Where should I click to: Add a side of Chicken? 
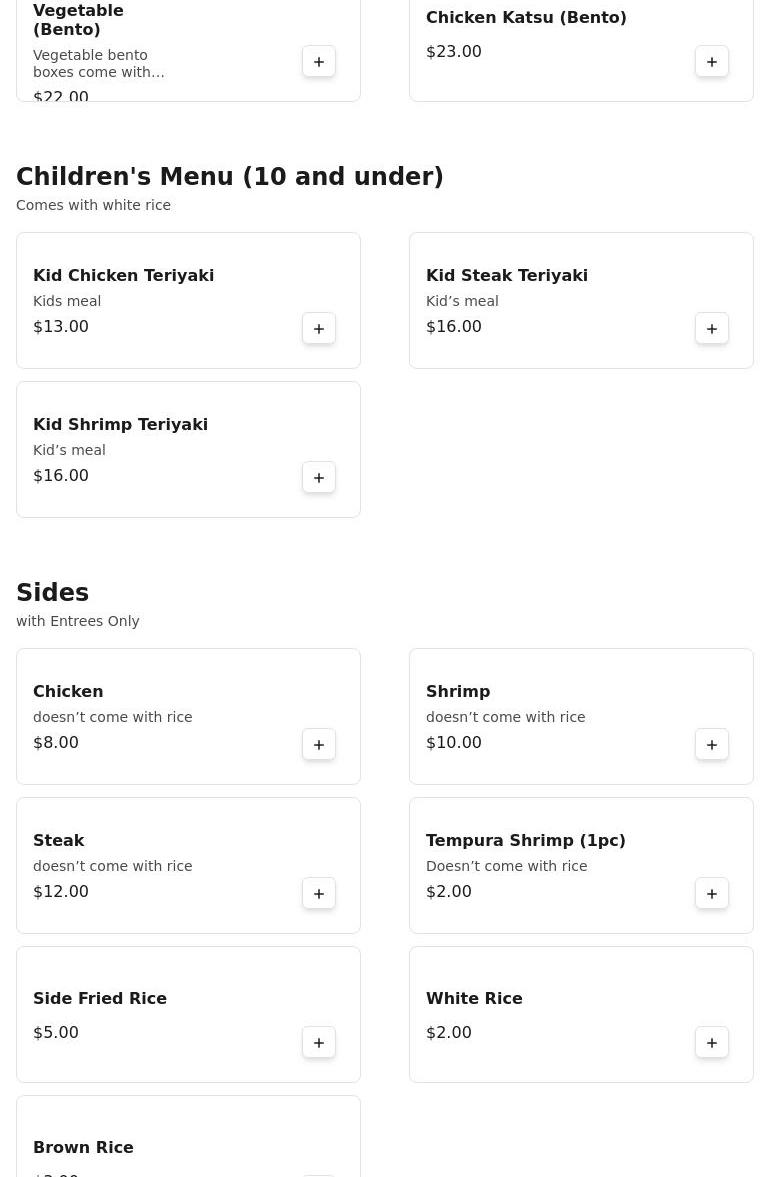click(319, 745)
